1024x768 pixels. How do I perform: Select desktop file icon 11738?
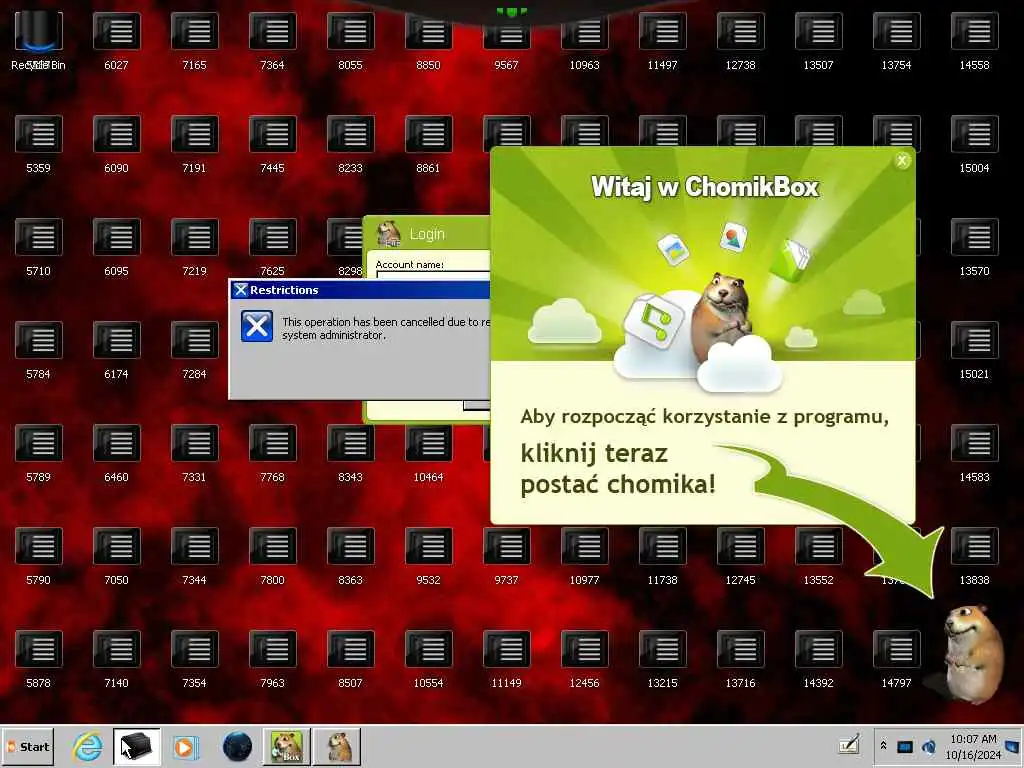coord(662,556)
